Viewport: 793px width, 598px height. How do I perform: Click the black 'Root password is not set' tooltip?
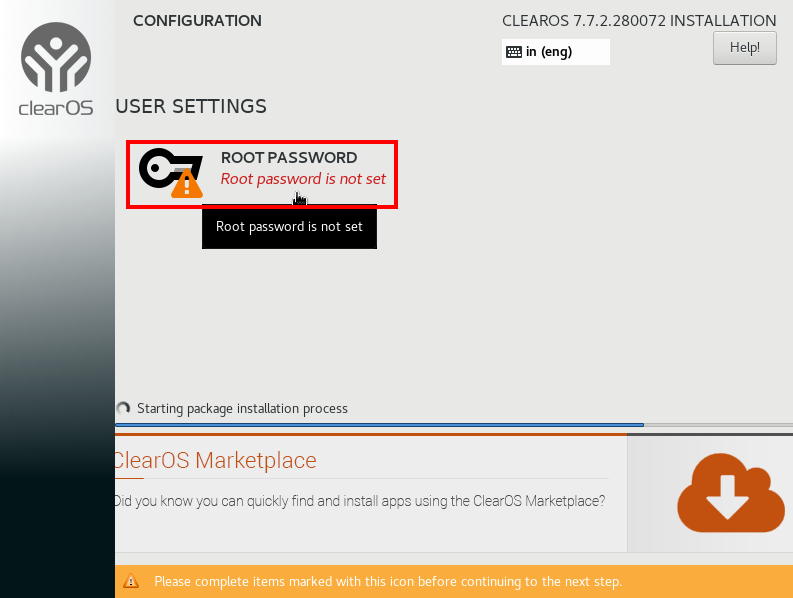289,227
